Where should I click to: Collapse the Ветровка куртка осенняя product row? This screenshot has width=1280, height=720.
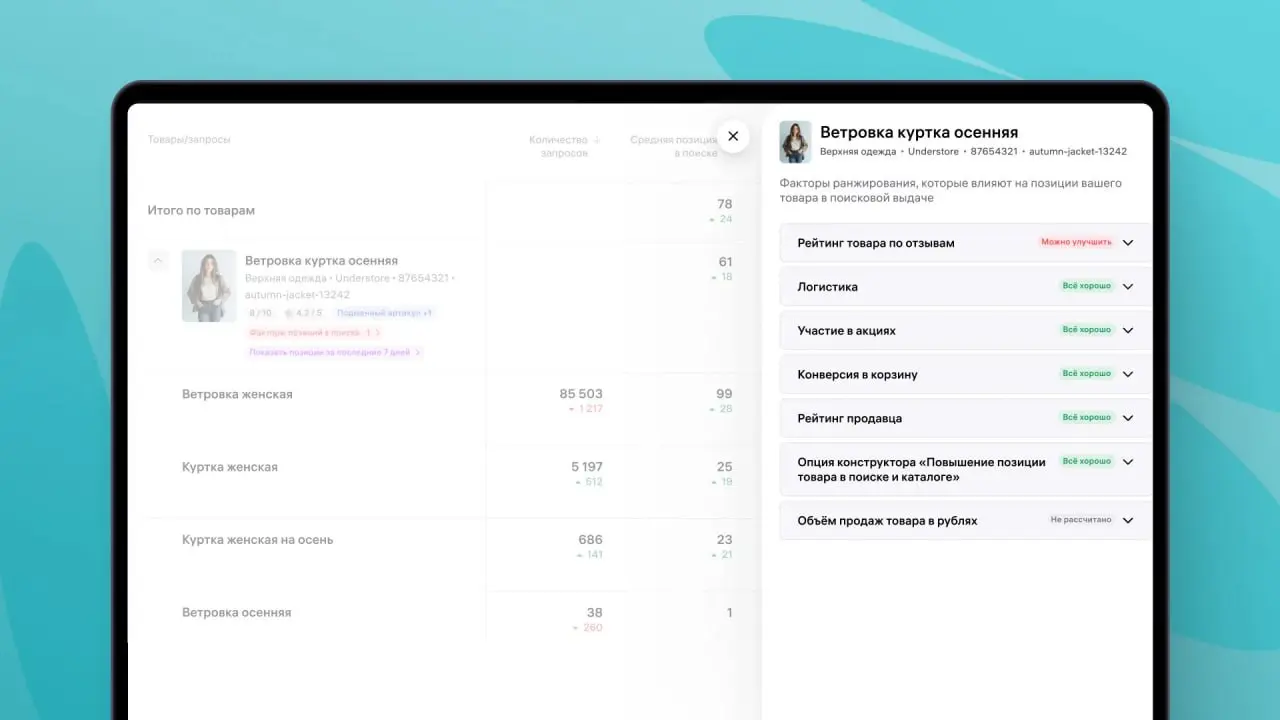(x=158, y=261)
